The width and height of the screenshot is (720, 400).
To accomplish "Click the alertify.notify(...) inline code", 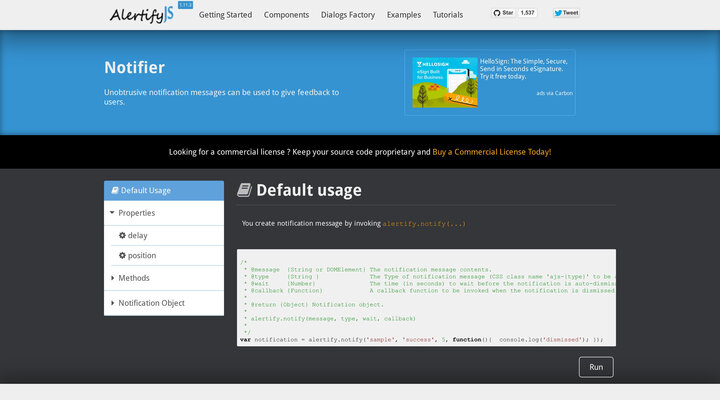I will tap(424, 224).
